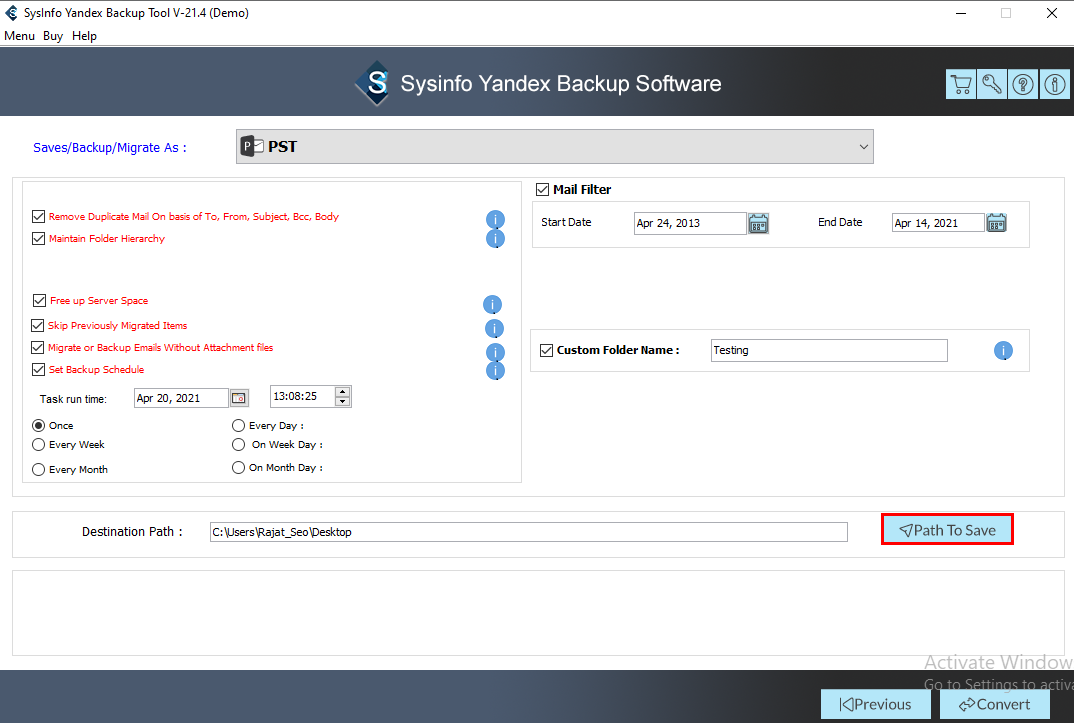The height and width of the screenshot is (723, 1074).
Task: Open the Menu menu
Action: click(x=19, y=36)
